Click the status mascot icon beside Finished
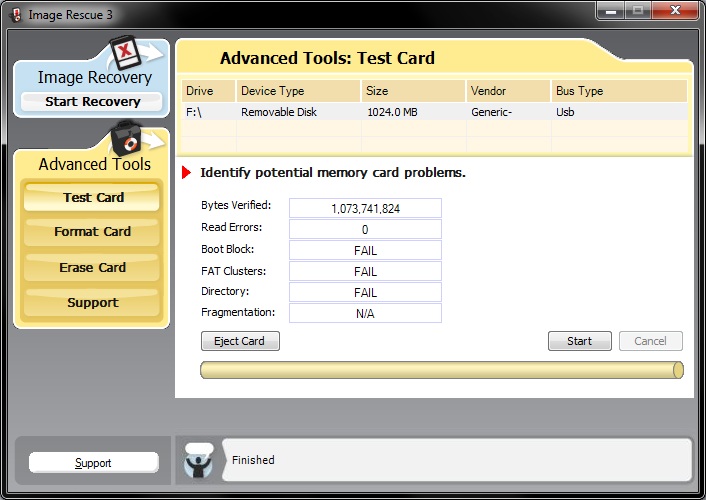The width and height of the screenshot is (706, 500). coord(199,460)
